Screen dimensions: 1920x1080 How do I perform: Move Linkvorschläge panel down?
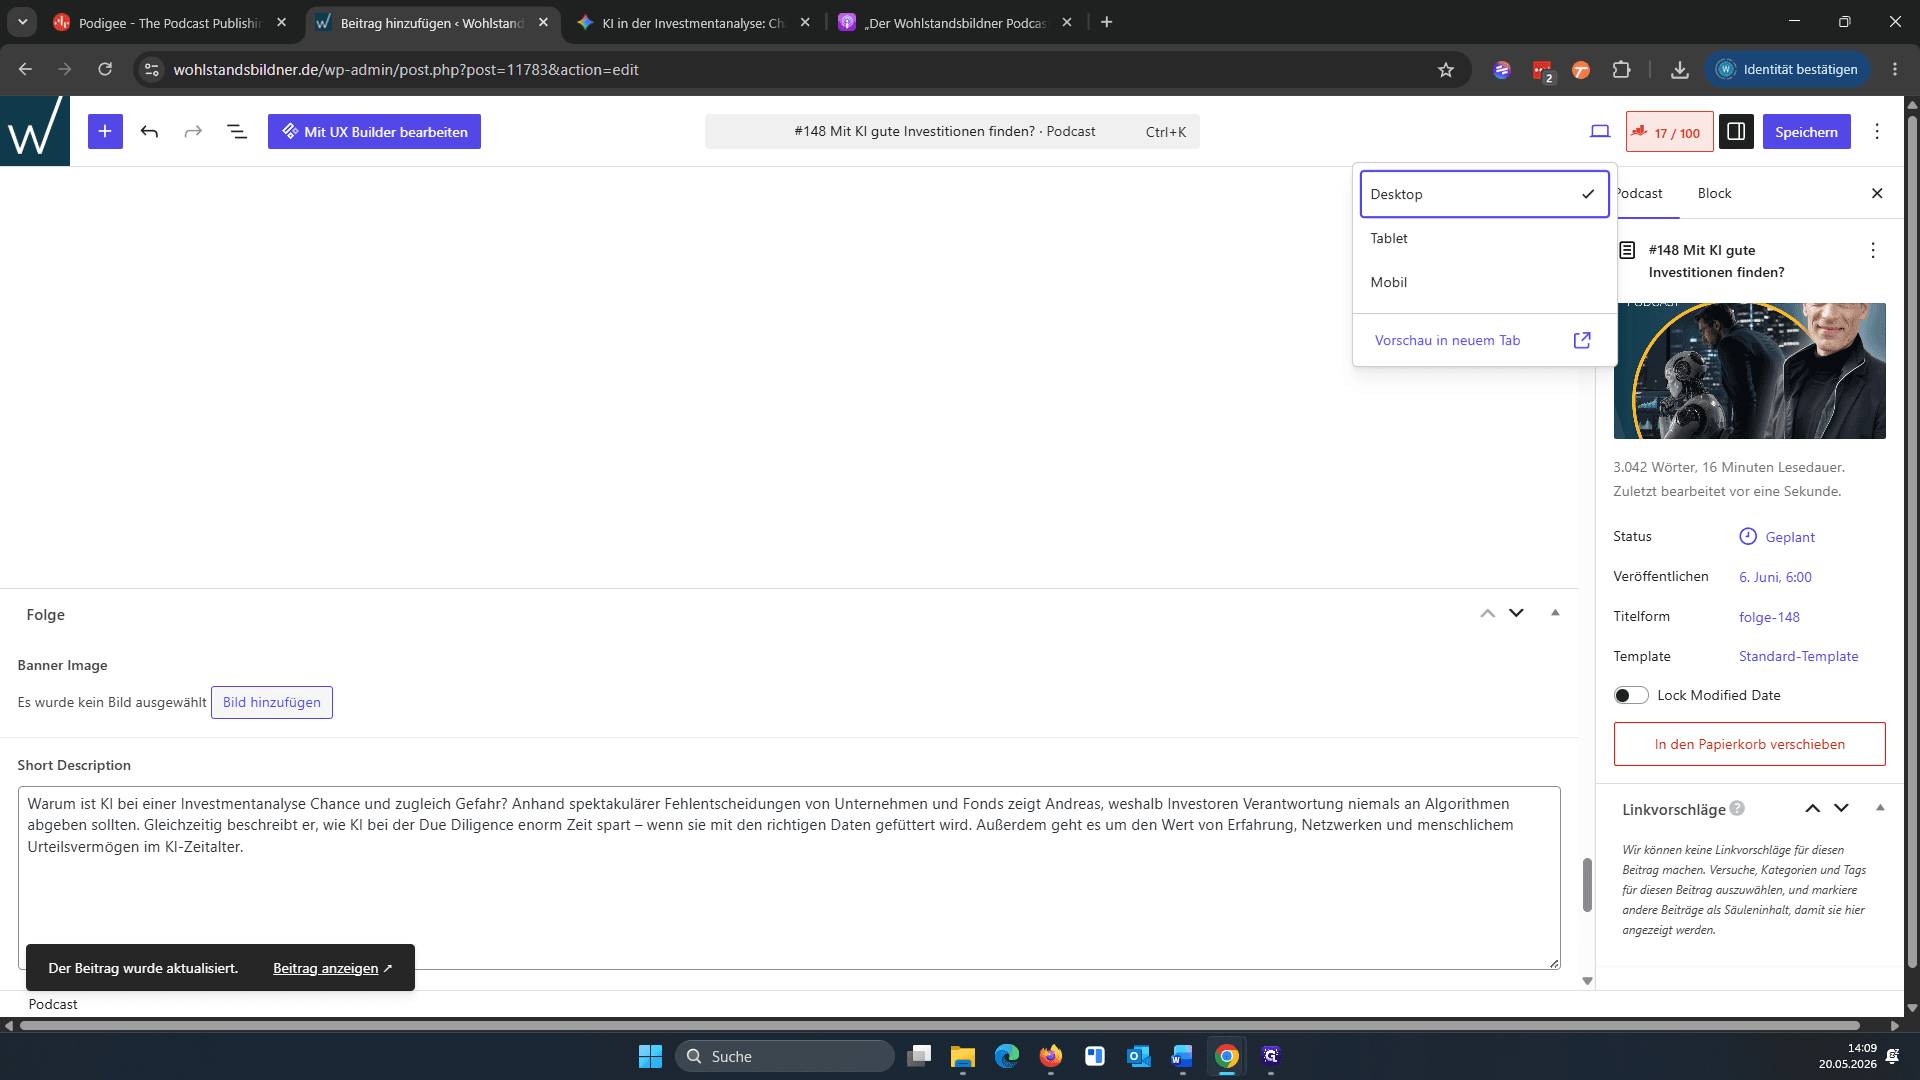(1841, 808)
